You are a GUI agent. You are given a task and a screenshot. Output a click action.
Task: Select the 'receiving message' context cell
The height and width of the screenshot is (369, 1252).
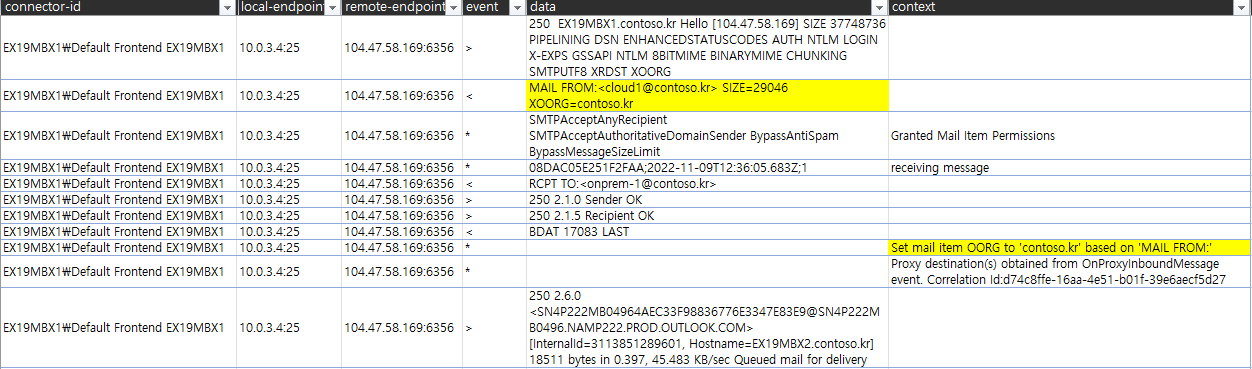click(1069, 167)
